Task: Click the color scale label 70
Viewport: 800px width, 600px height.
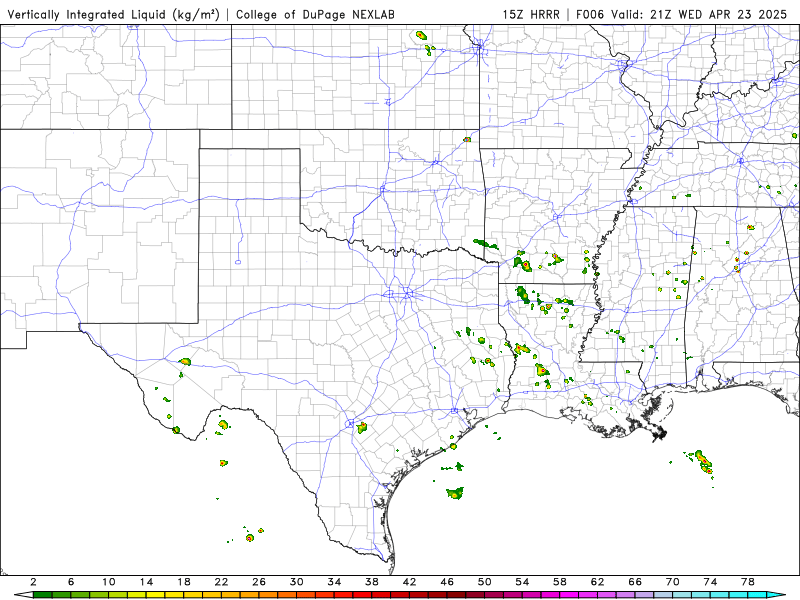Action: [x=672, y=582]
